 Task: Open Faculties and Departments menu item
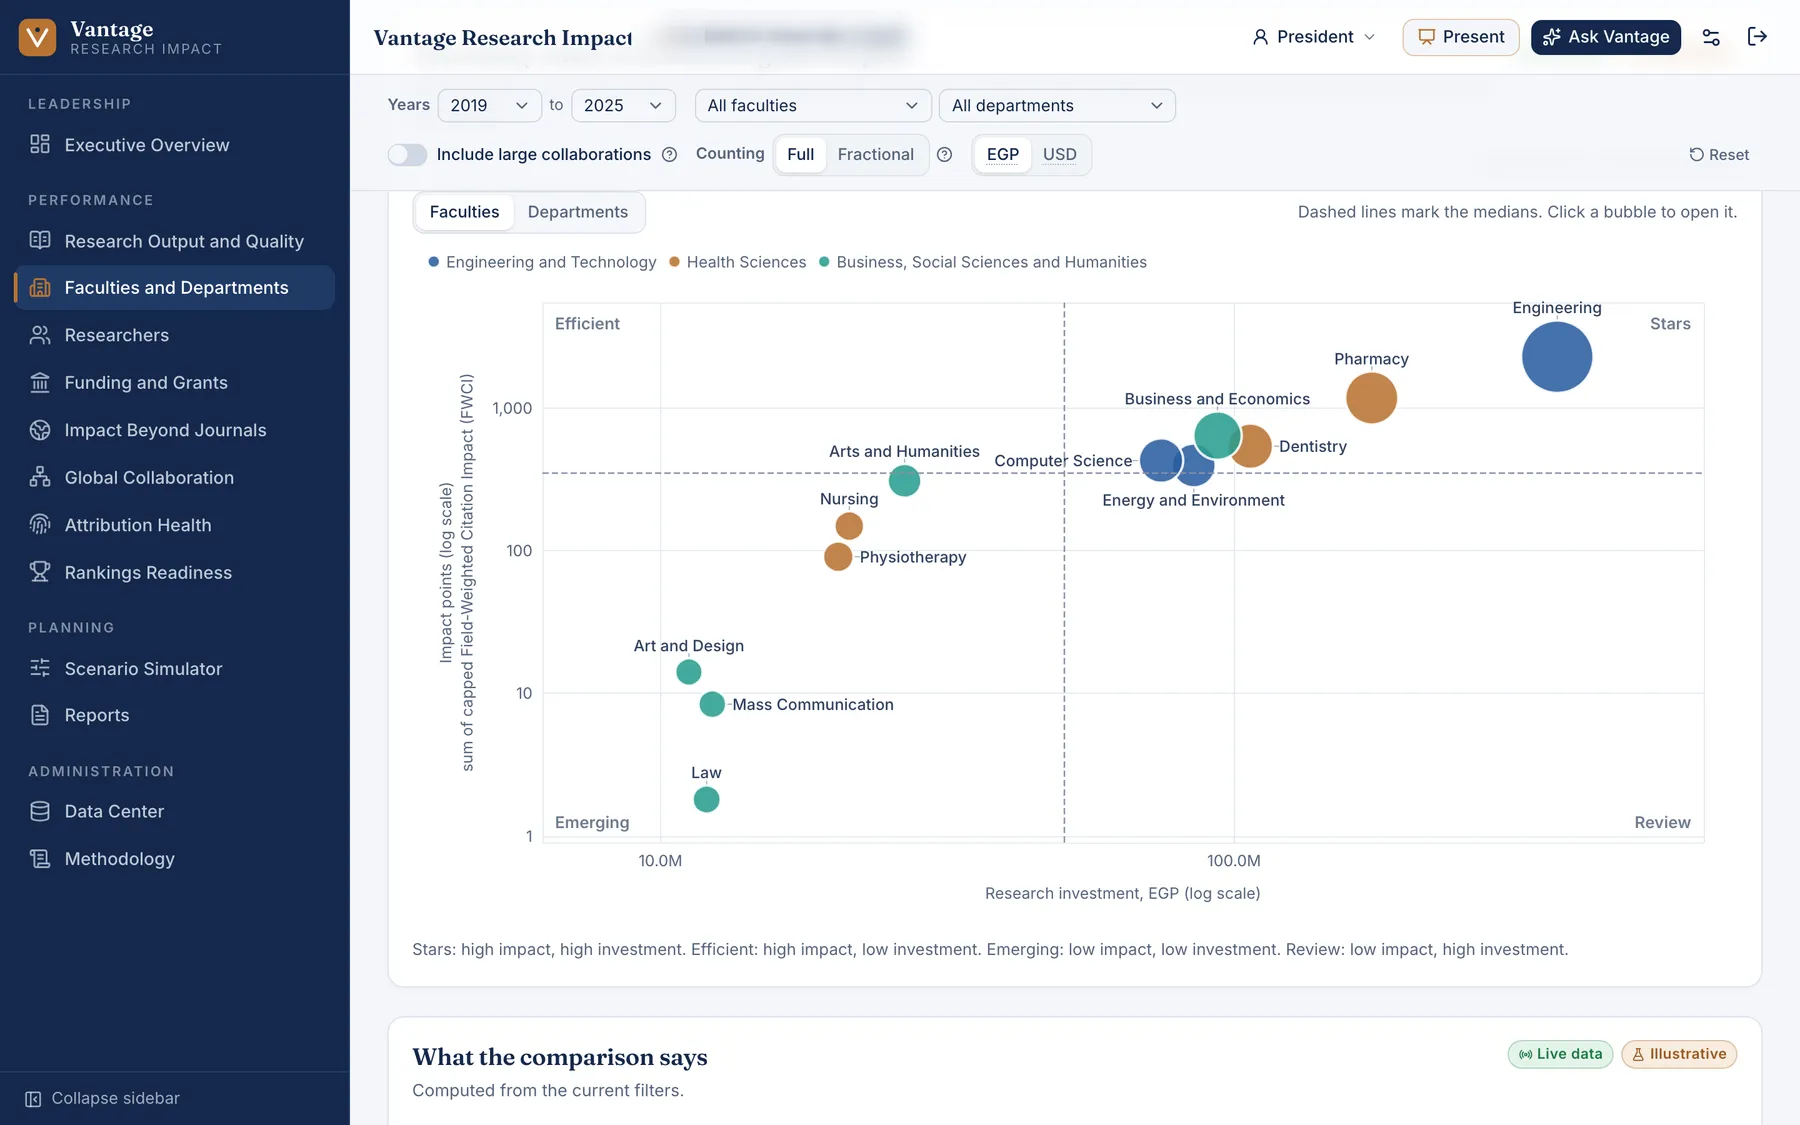tap(175, 287)
